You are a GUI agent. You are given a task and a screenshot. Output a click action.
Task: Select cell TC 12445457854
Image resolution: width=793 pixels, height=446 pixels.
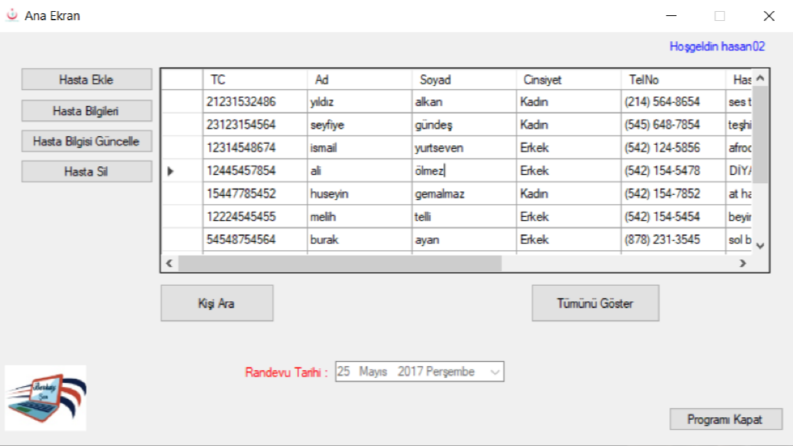255,171
